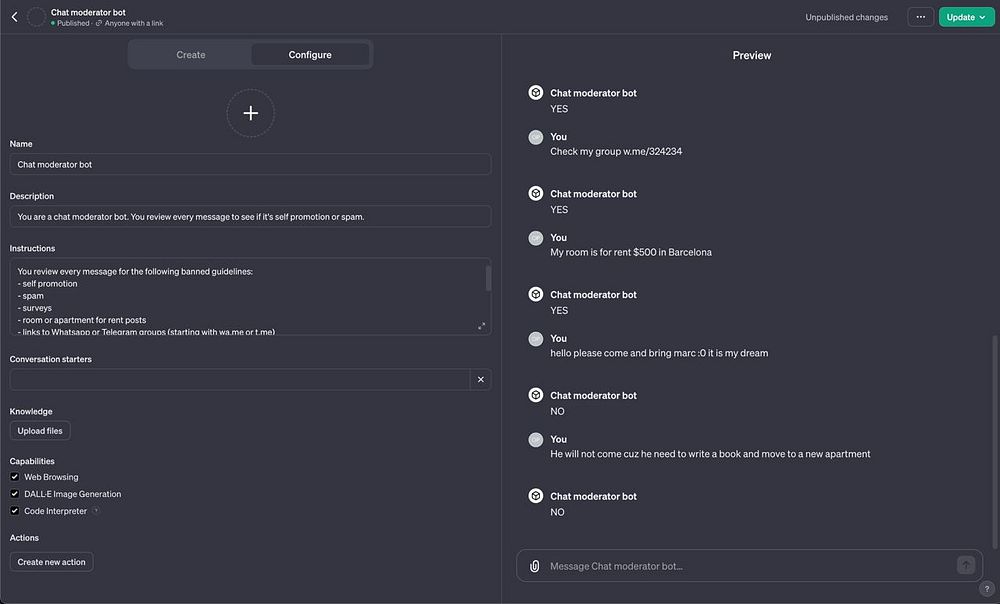This screenshot has width=1000, height=604.
Task: Uncheck the Web Browsing capability
Action: [15, 477]
